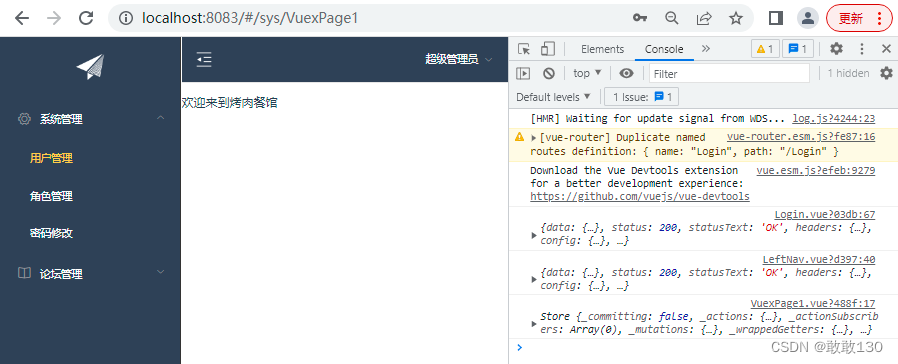Screen dimensions: 898x364
Task: Open the top context dropdown
Action: coord(588,73)
